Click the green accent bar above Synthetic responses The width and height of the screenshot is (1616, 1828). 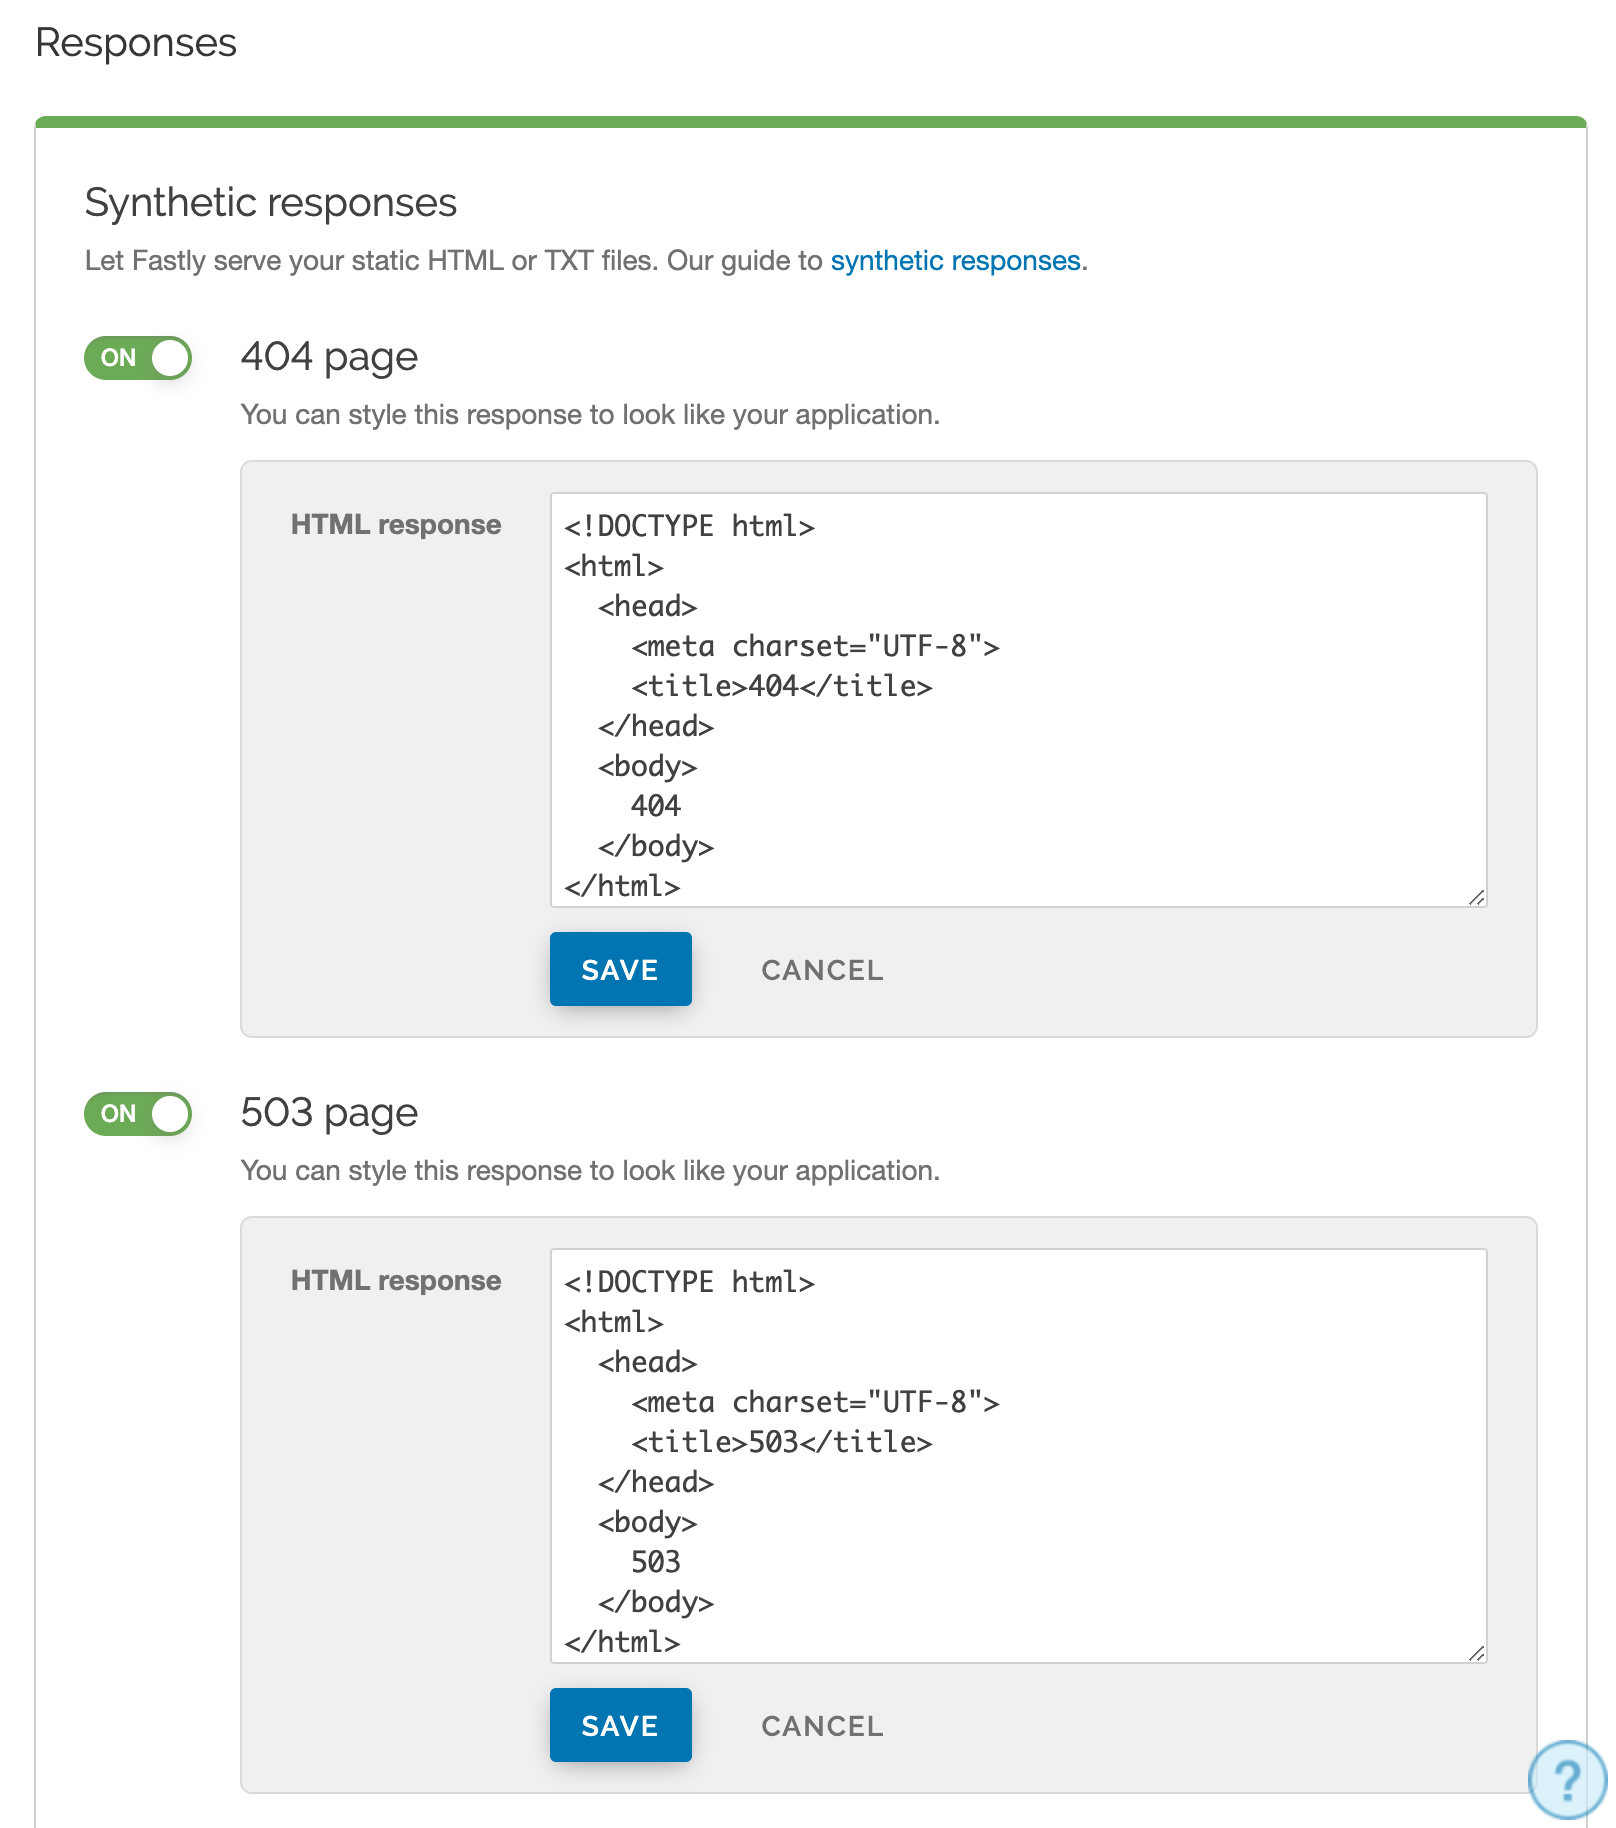[808, 119]
